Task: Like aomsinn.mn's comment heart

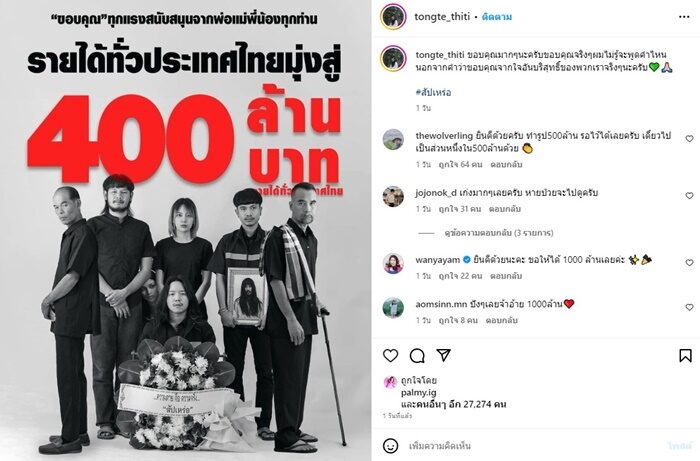Action: (690, 307)
